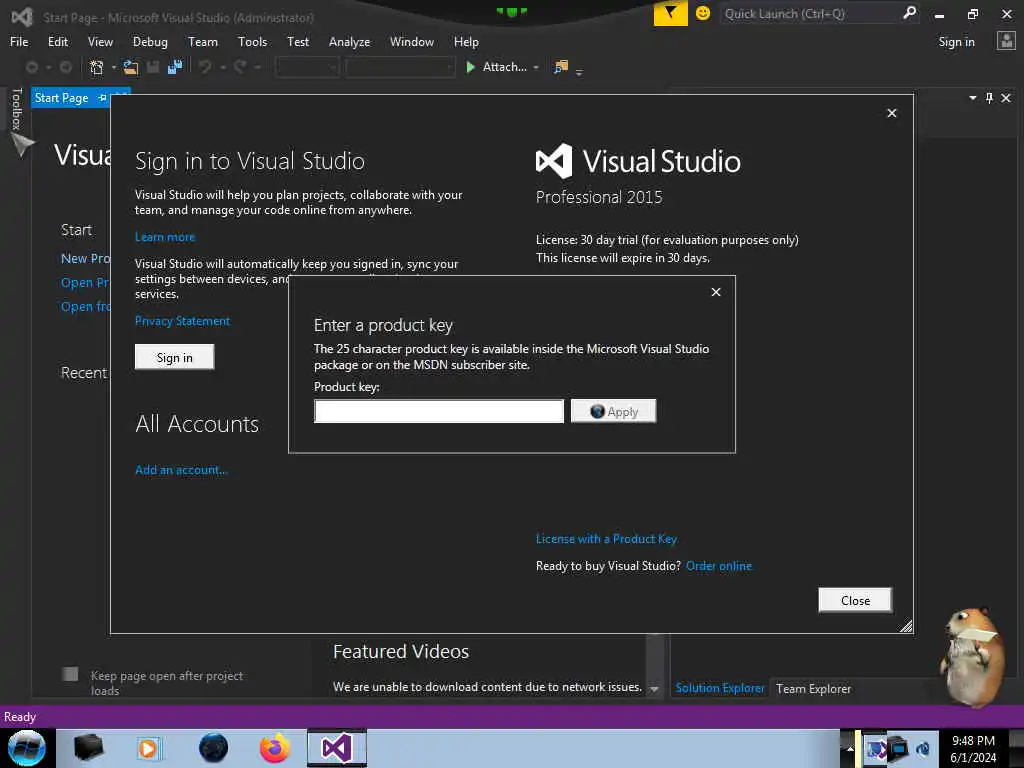The height and width of the screenshot is (768, 1024).
Task: Open the Analyze menu
Action: 349,42
